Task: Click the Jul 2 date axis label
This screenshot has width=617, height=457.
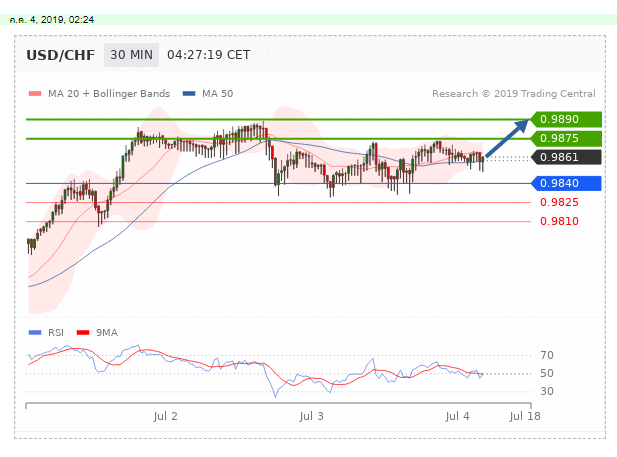Action: pos(165,416)
